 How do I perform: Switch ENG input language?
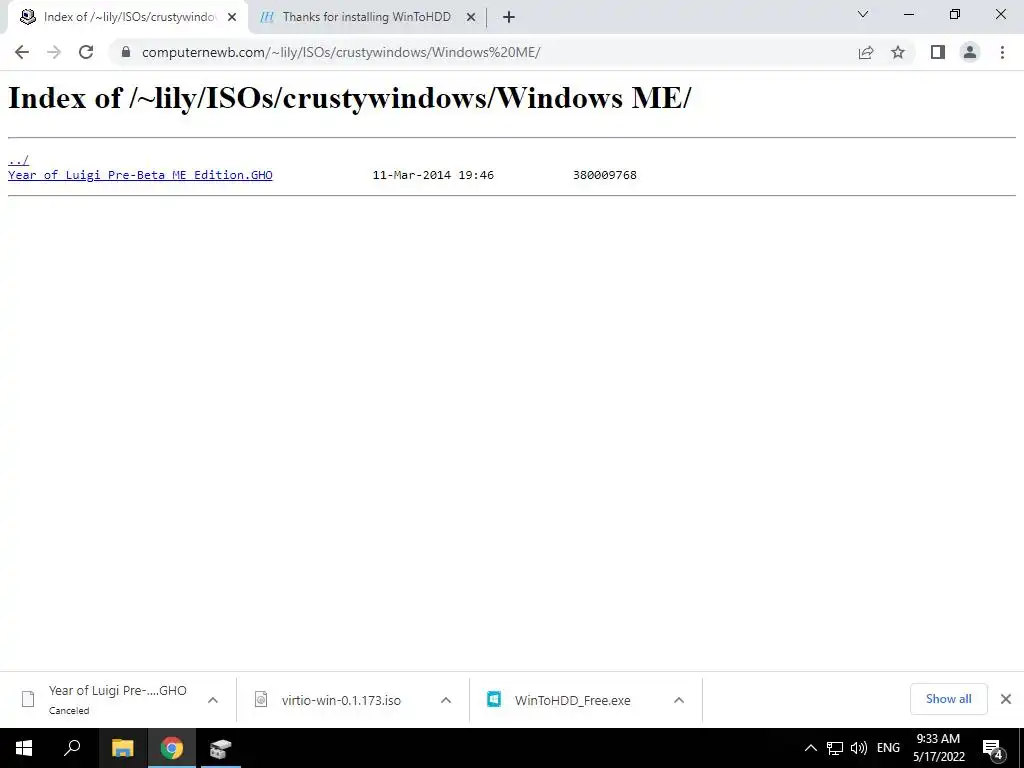(888, 748)
